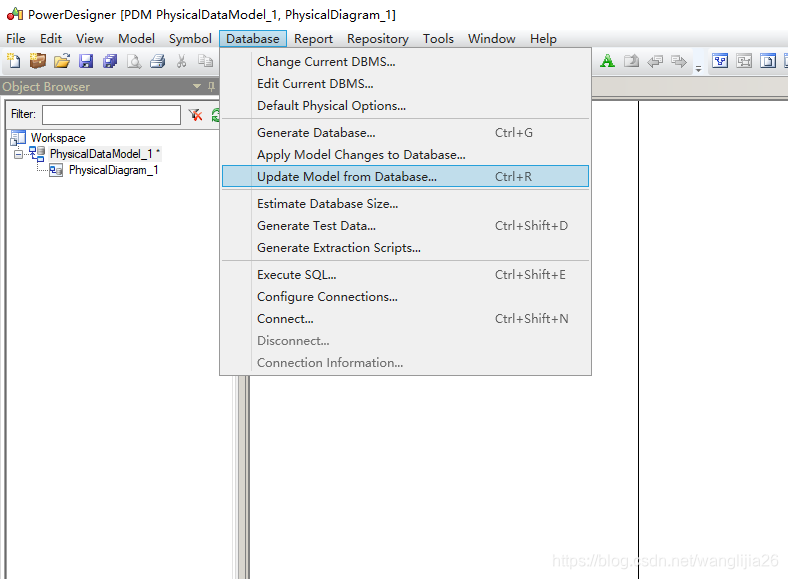
Task: Click the Object Browser panel title
Action: click(x=46, y=86)
